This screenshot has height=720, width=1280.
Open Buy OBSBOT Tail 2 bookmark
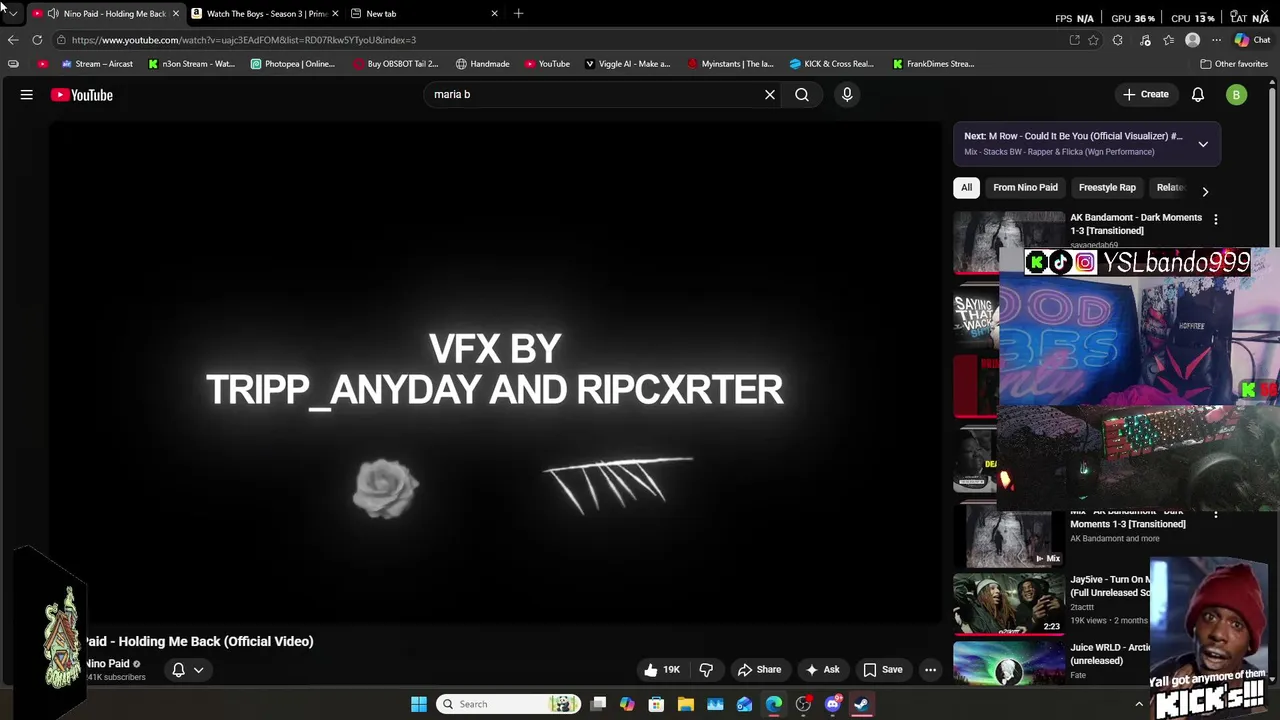pos(396,64)
